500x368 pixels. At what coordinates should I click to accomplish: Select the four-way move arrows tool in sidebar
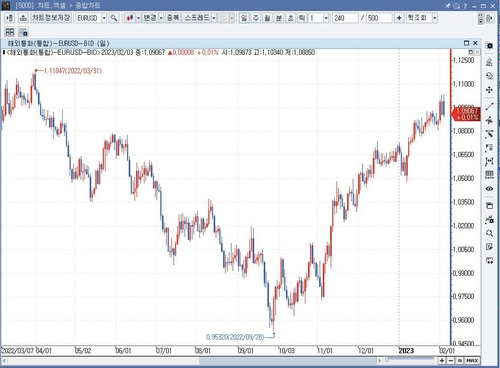pyautogui.click(x=489, y=90)
